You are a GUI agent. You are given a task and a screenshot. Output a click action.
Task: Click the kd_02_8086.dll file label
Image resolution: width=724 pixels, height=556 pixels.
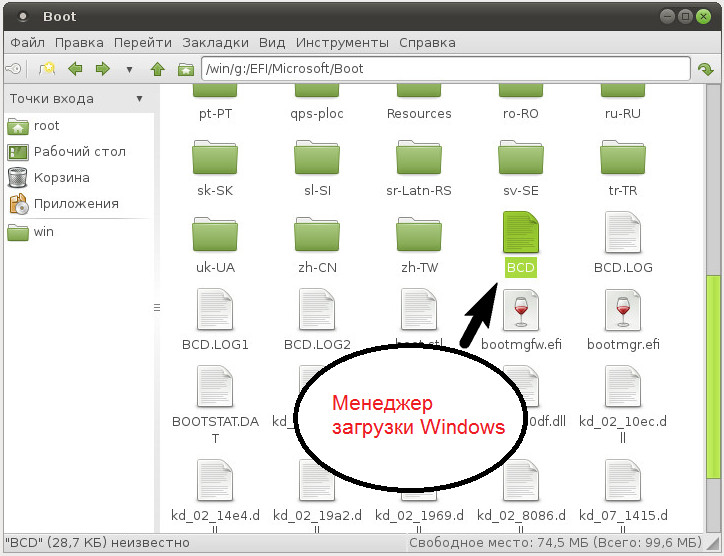pos(521,521)
